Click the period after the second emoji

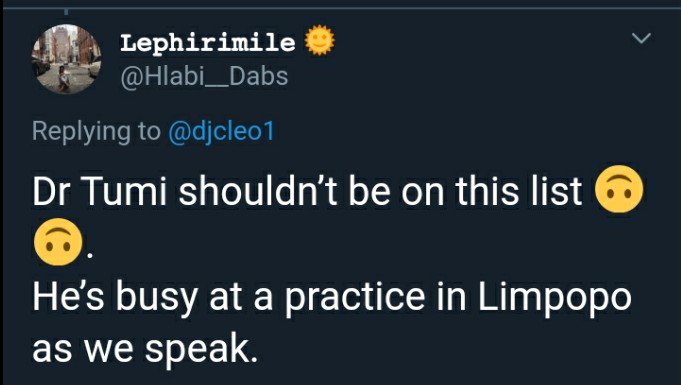click(89, 256)
